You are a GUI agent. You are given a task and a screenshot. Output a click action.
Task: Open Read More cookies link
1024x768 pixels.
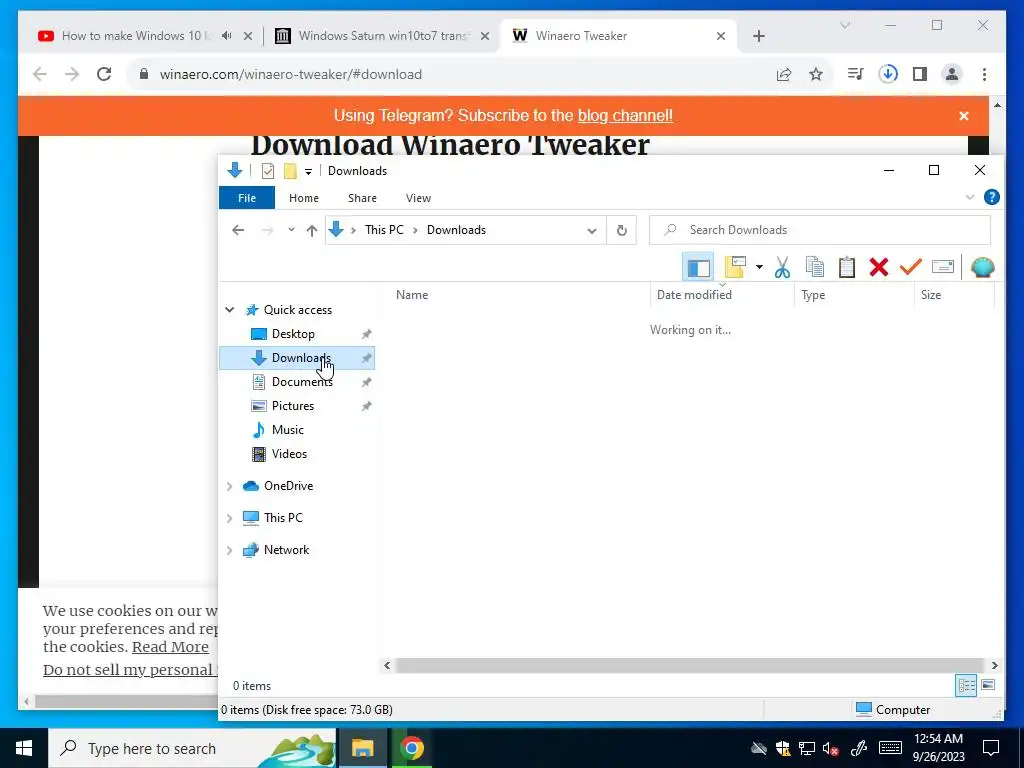click(170, 647)
